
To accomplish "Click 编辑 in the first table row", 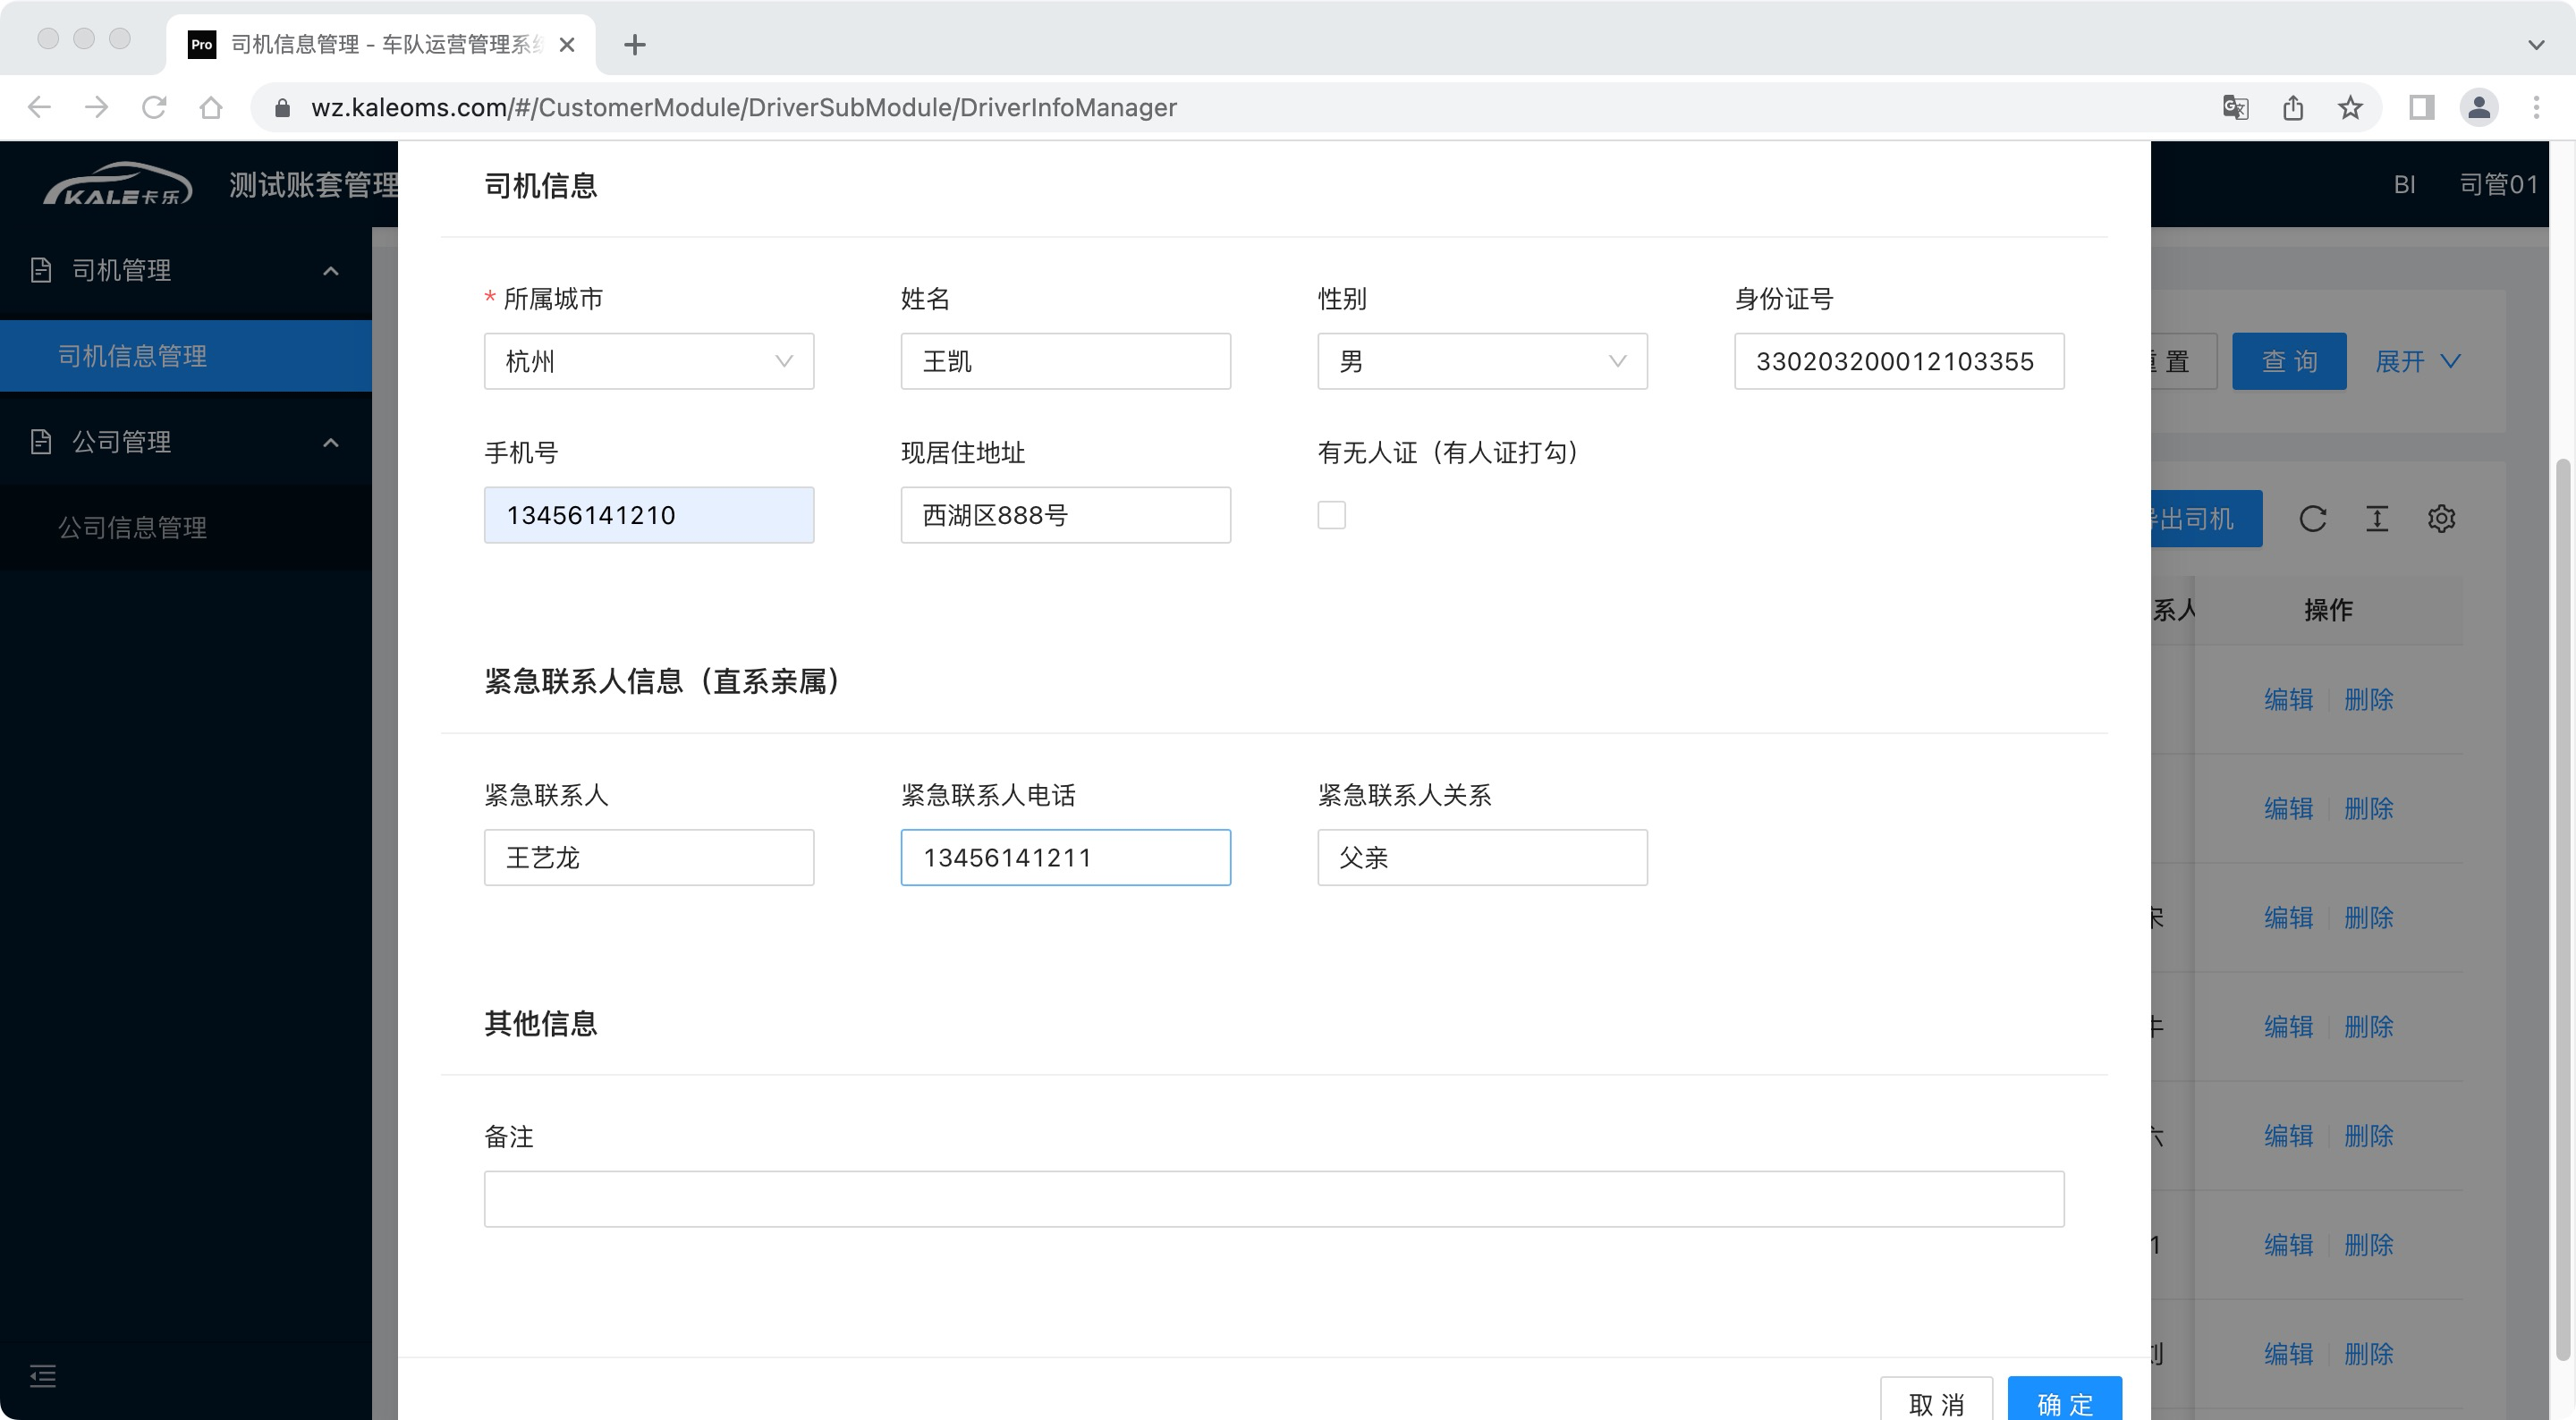I will click(x=2288, y=700).
